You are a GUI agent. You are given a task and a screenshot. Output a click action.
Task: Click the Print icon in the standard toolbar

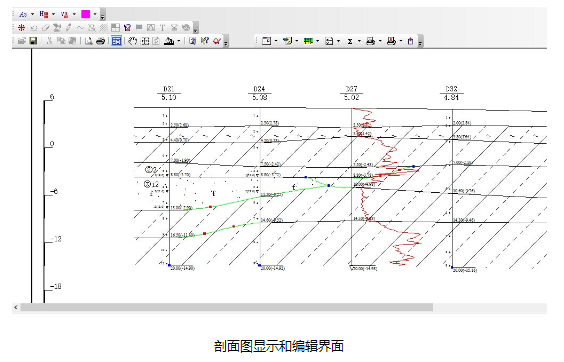[x=100, y=41]
